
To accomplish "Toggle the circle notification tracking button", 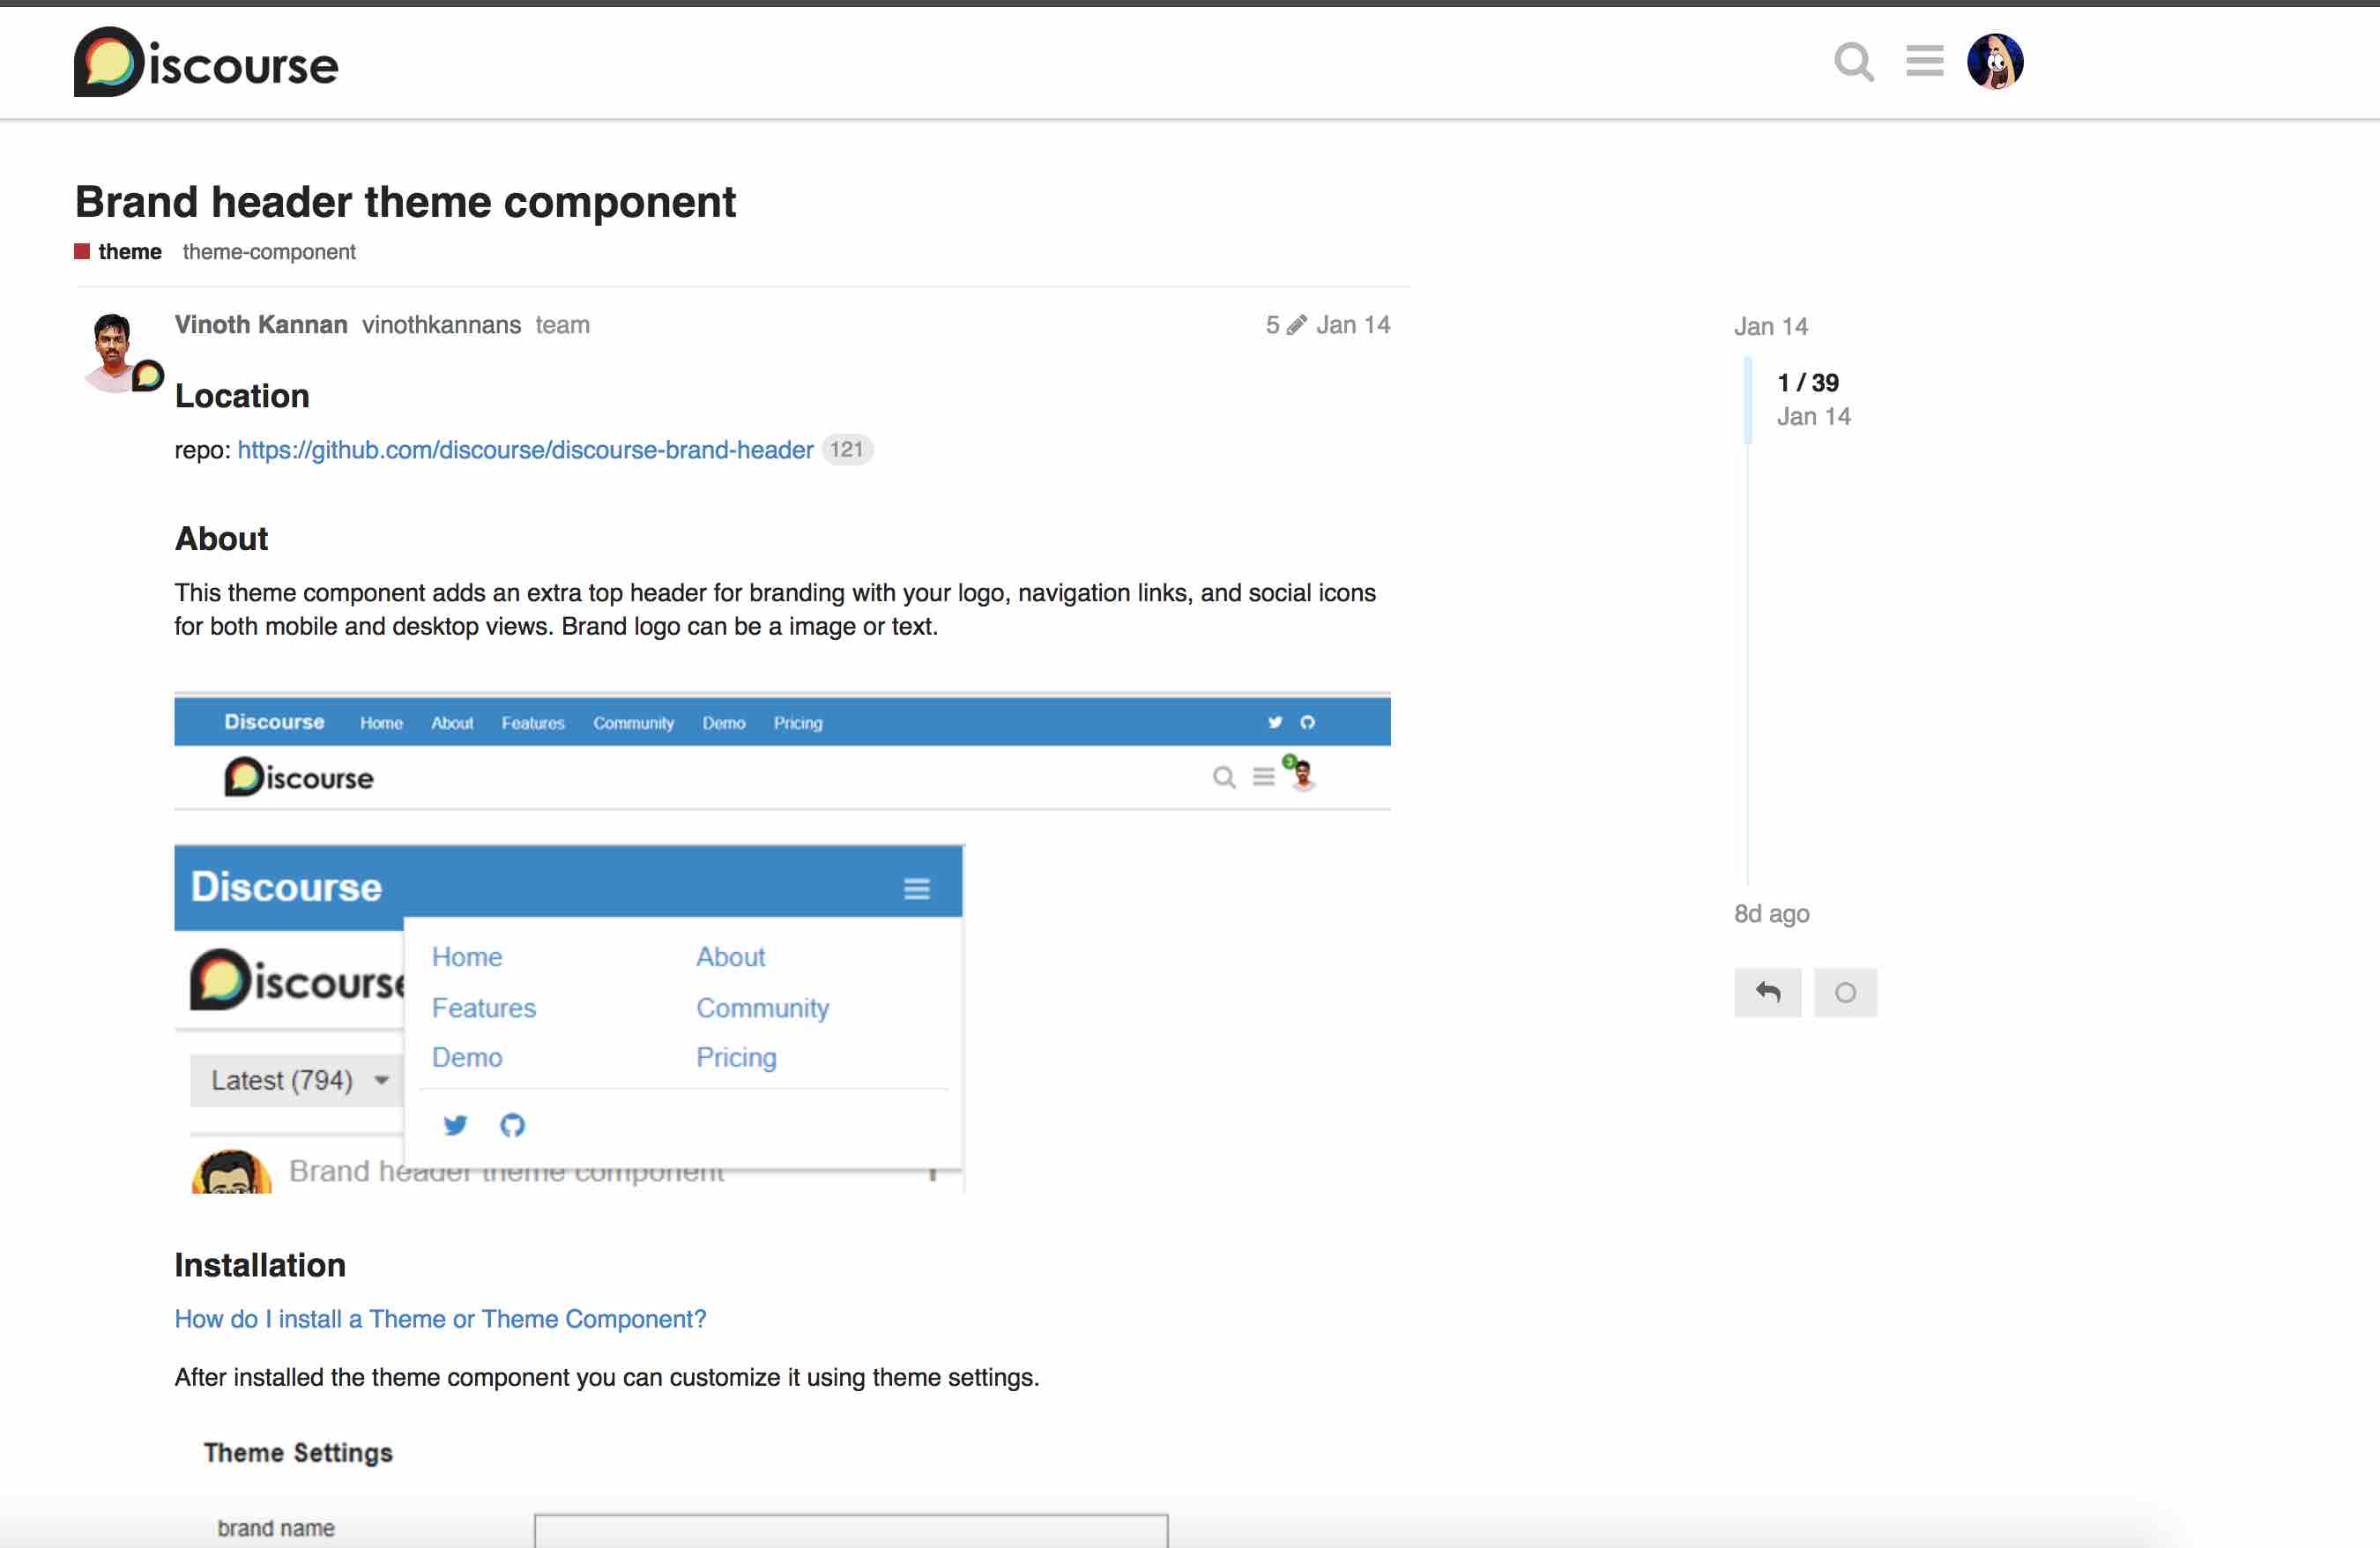I will [x=1845, y=992].
